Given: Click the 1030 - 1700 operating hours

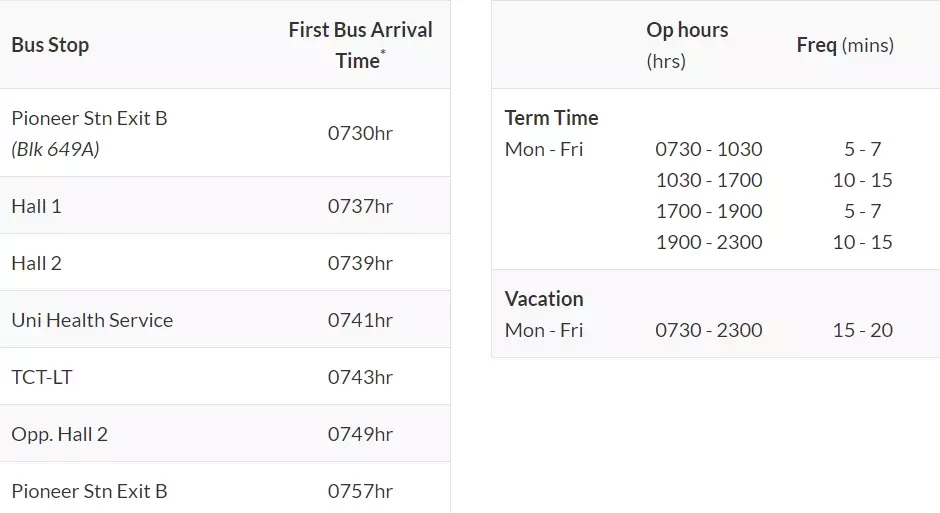Looking at the screenshot, I should (709, 180).
